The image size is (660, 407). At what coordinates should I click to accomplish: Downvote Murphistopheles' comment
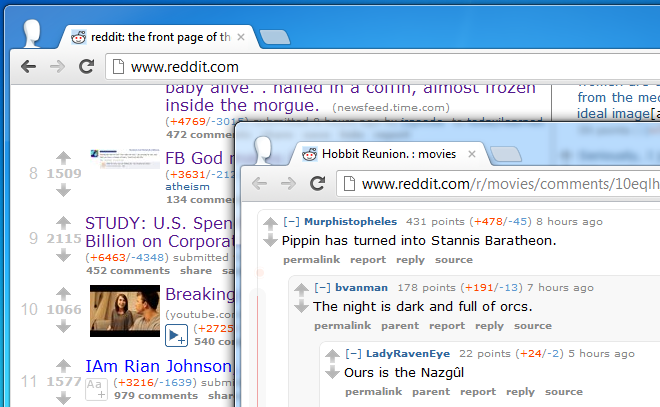tap(270, 240)
